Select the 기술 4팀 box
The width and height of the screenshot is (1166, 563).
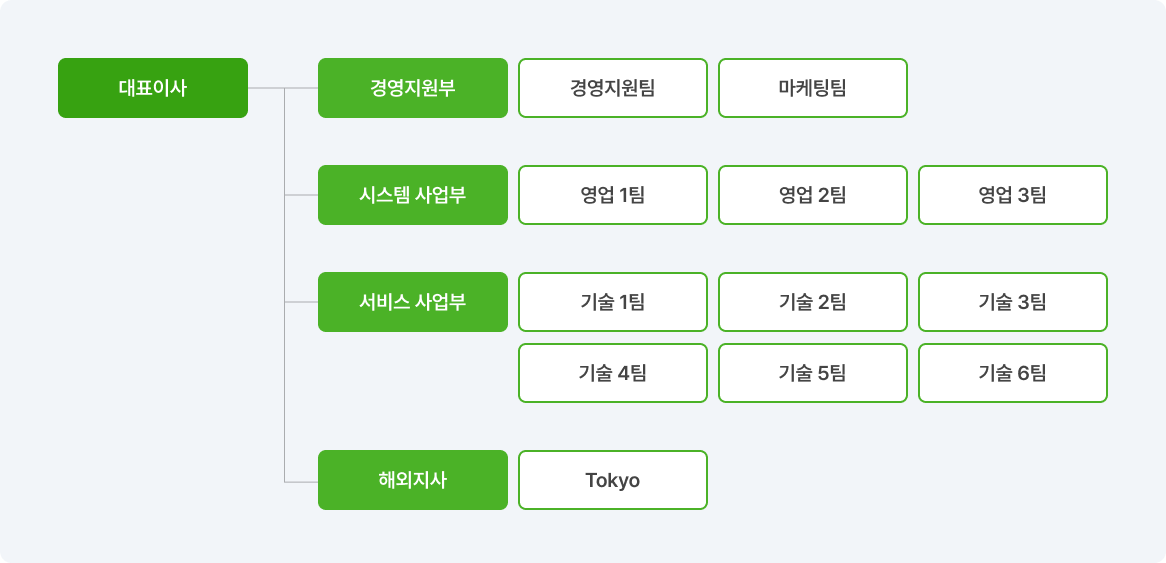coord(613,373)
